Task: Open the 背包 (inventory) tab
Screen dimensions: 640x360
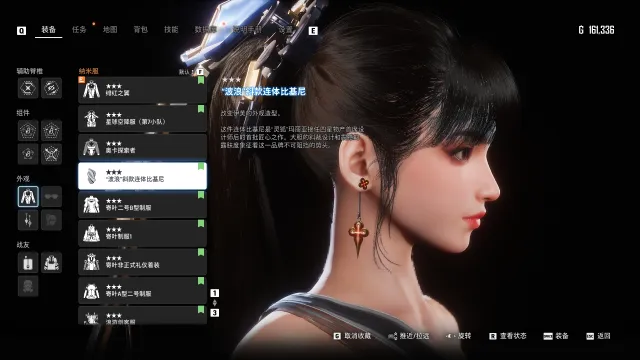Action: [140, 30]
